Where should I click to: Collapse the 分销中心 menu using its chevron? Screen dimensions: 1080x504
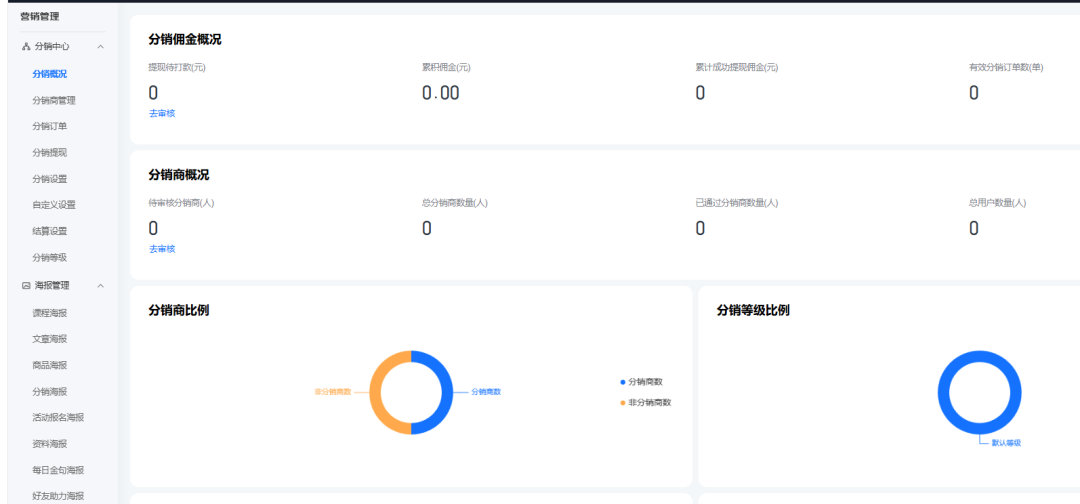[x=100, y=47]
